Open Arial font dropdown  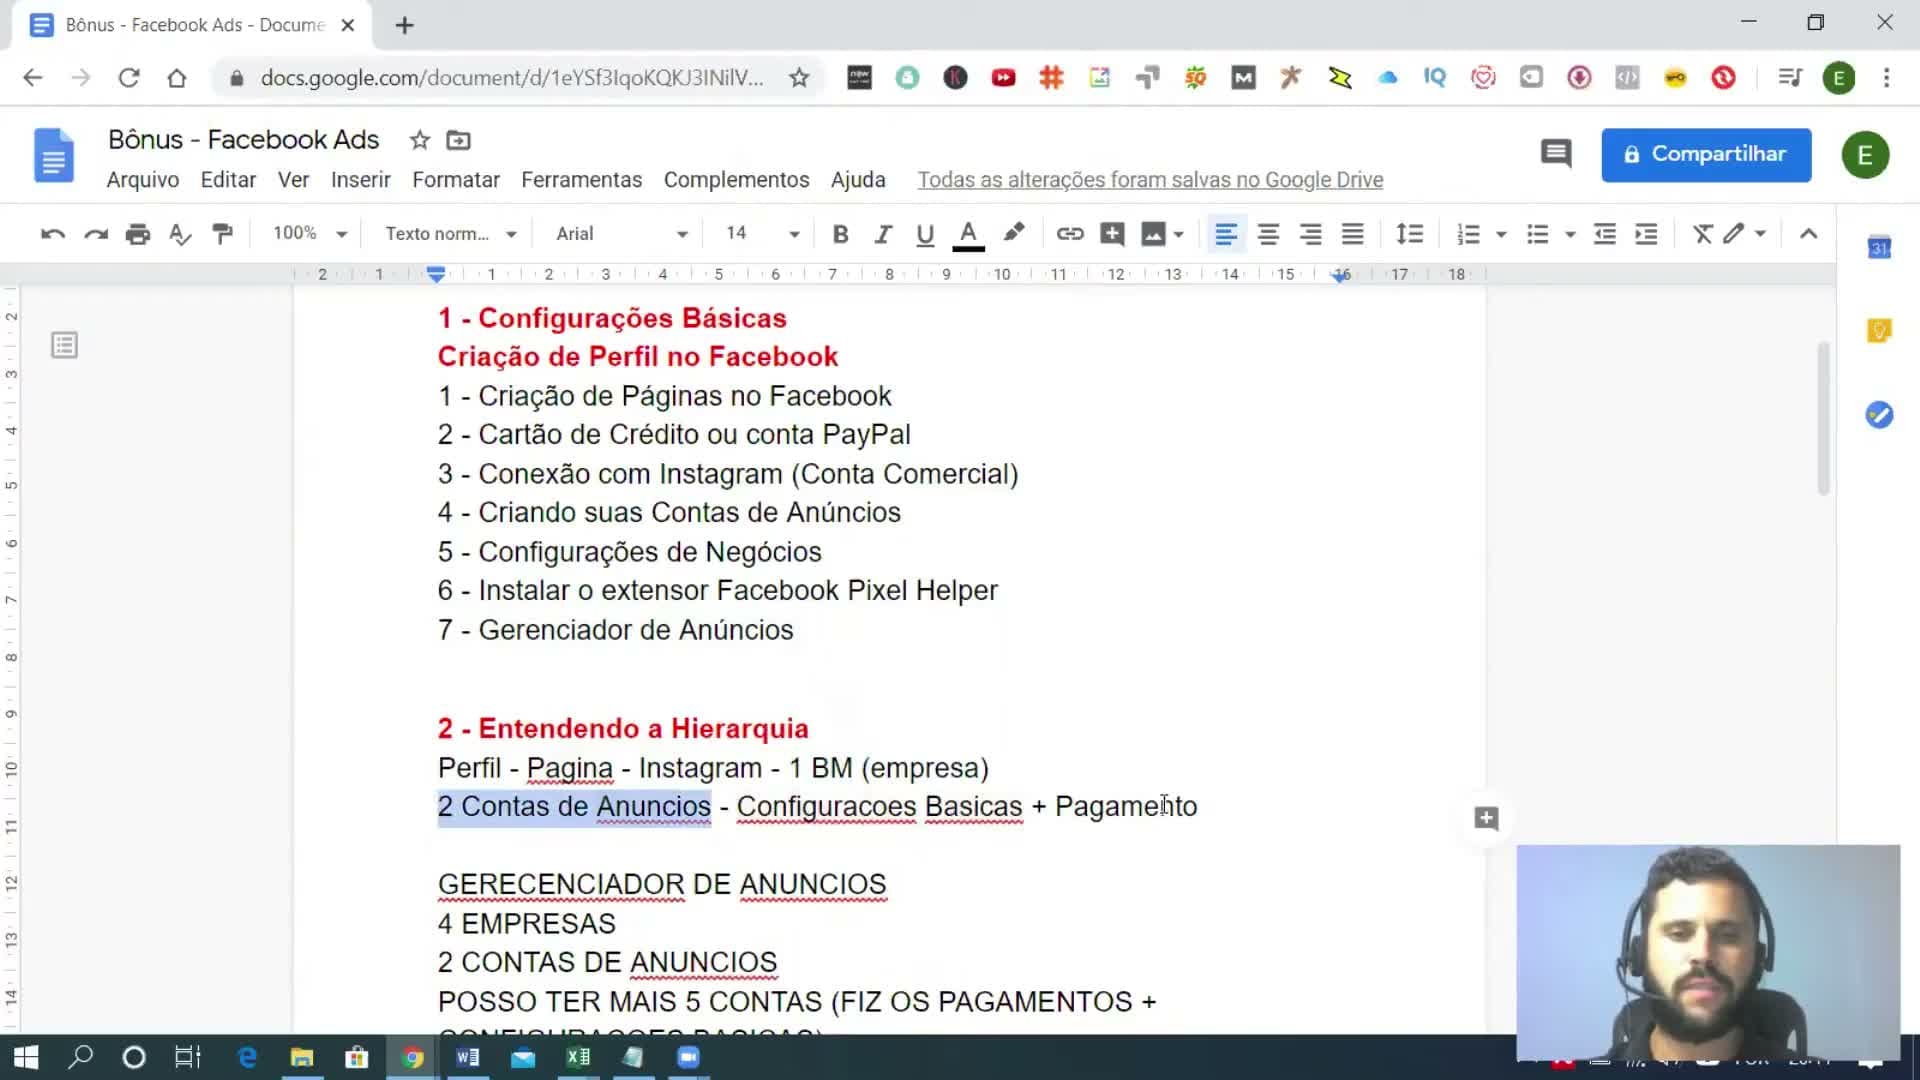pyautogui.click(x=622, y=234)
